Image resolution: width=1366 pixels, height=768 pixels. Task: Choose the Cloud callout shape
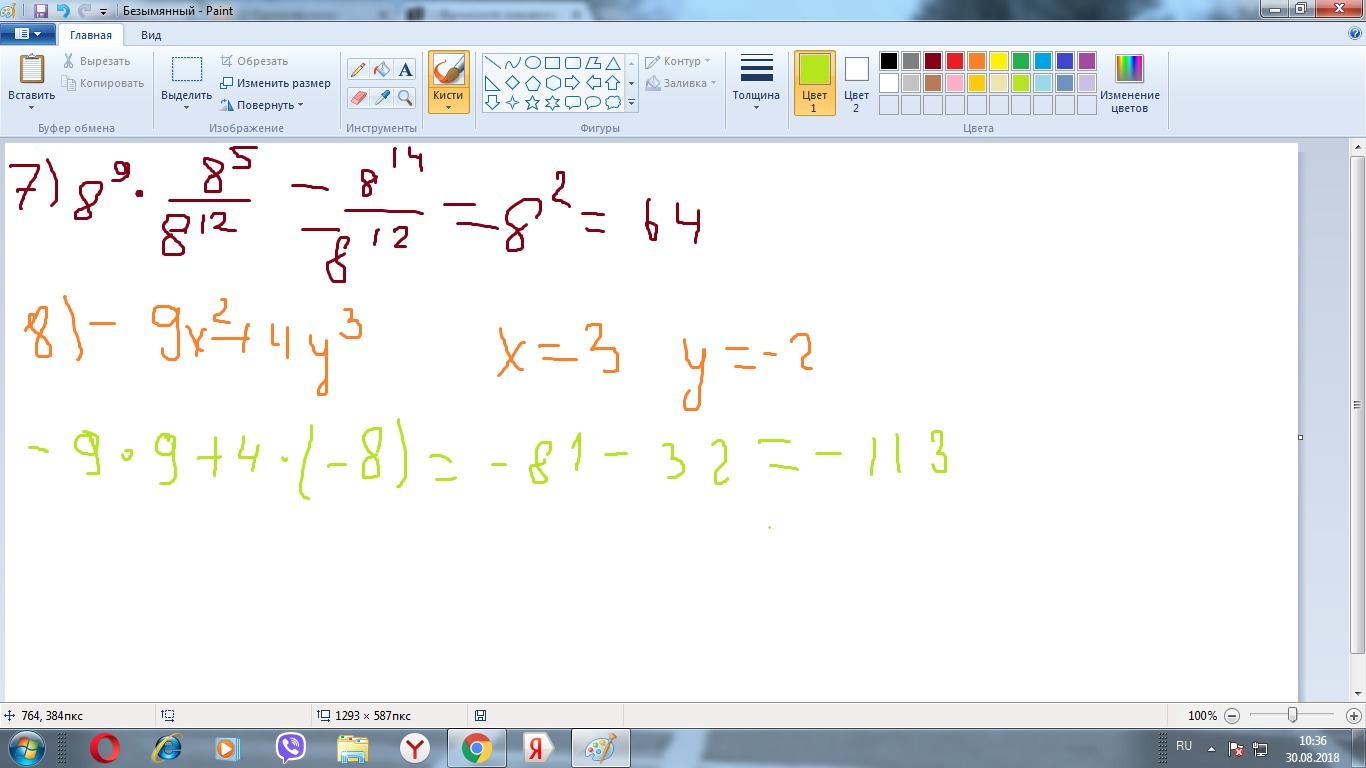click(x=613, y=102)
